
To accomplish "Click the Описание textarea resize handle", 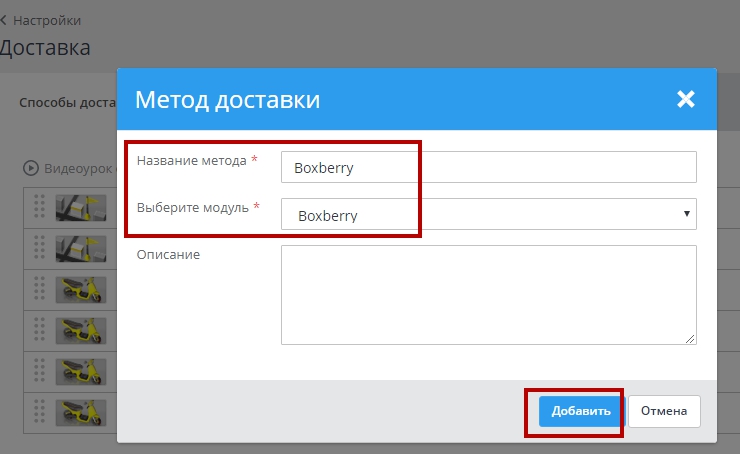I will pyautogui.click(x=690, y=339).
